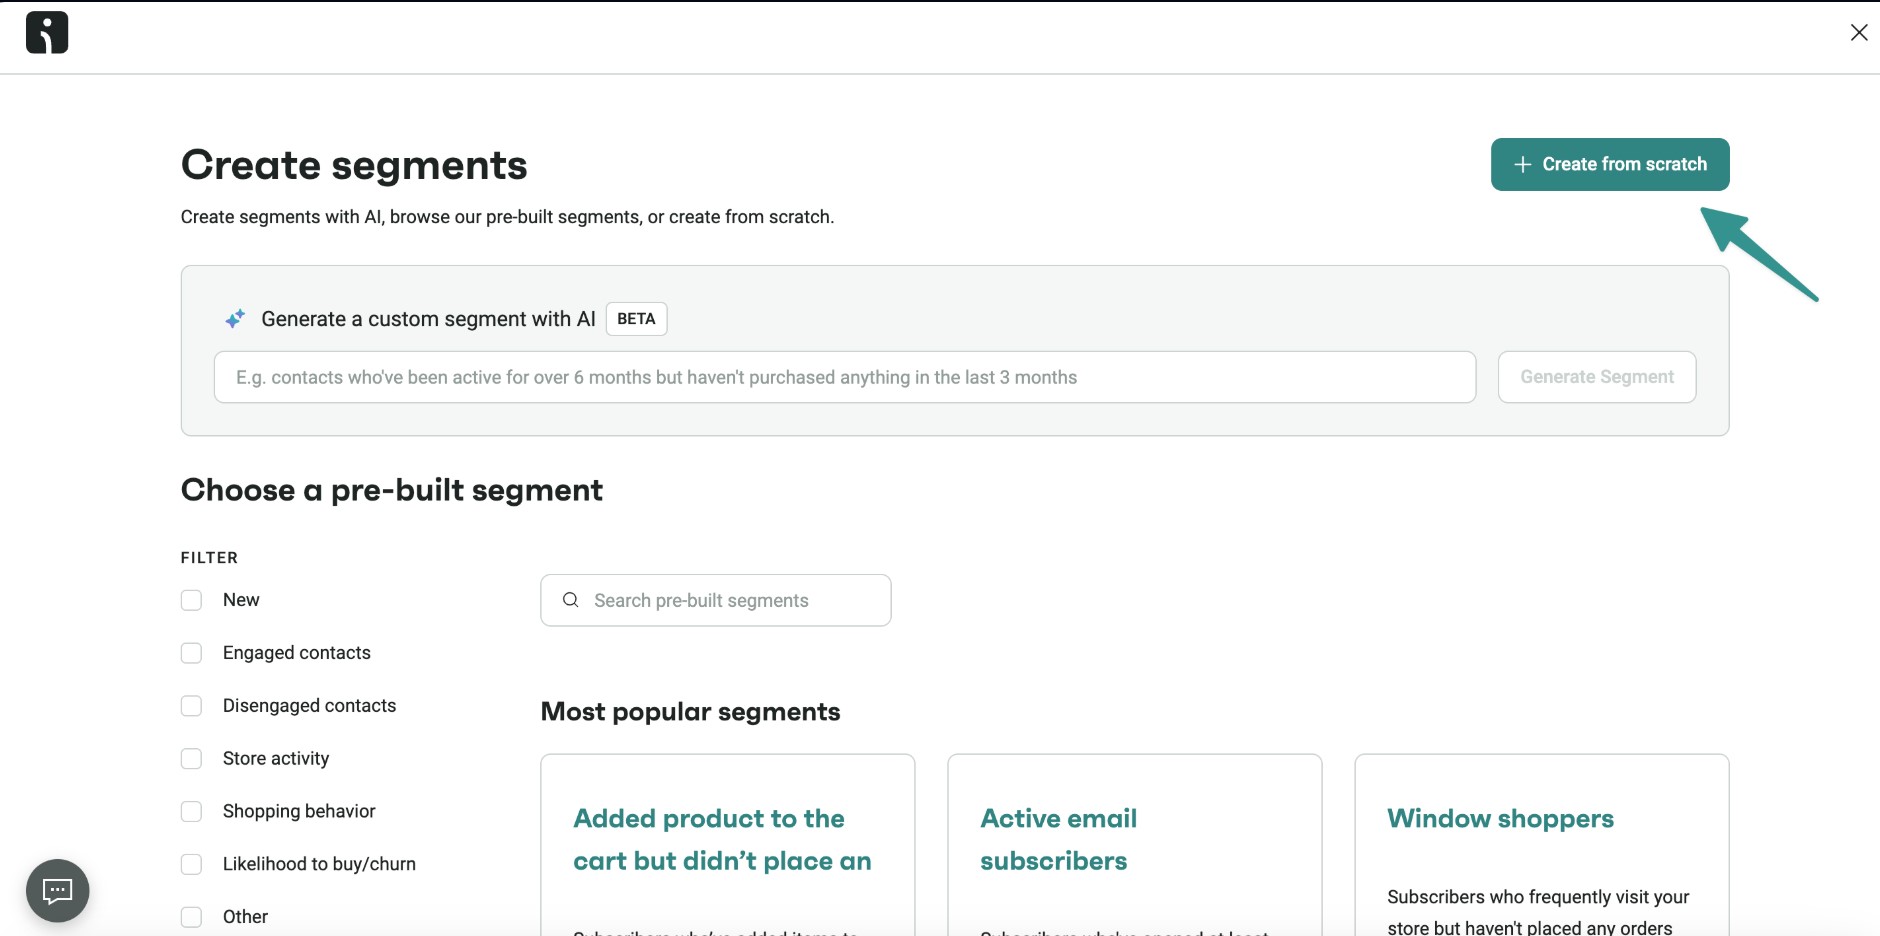Click the BETA badge
Image resolution: width=1880 pixels, height=936 pixels.
click(636, 319)
